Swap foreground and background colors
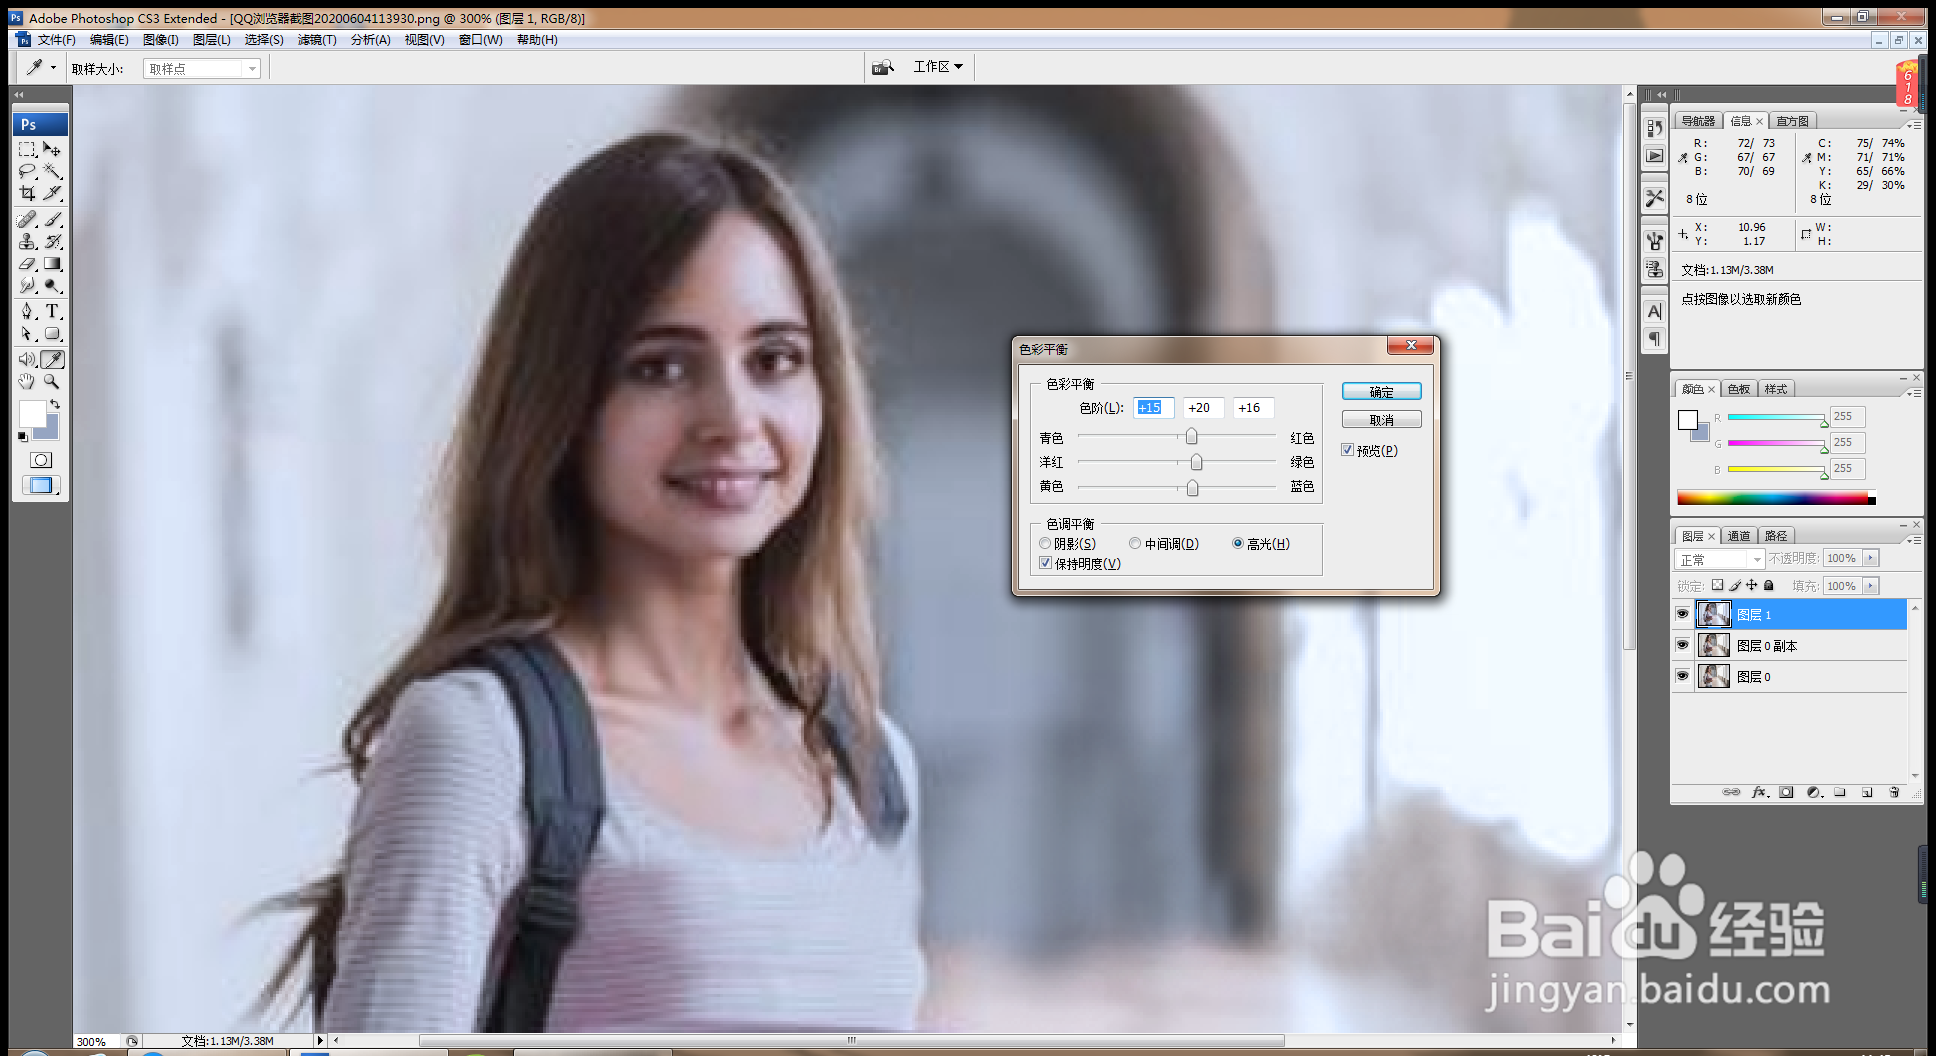The image size is (1936, 1056). click(55, 404)
